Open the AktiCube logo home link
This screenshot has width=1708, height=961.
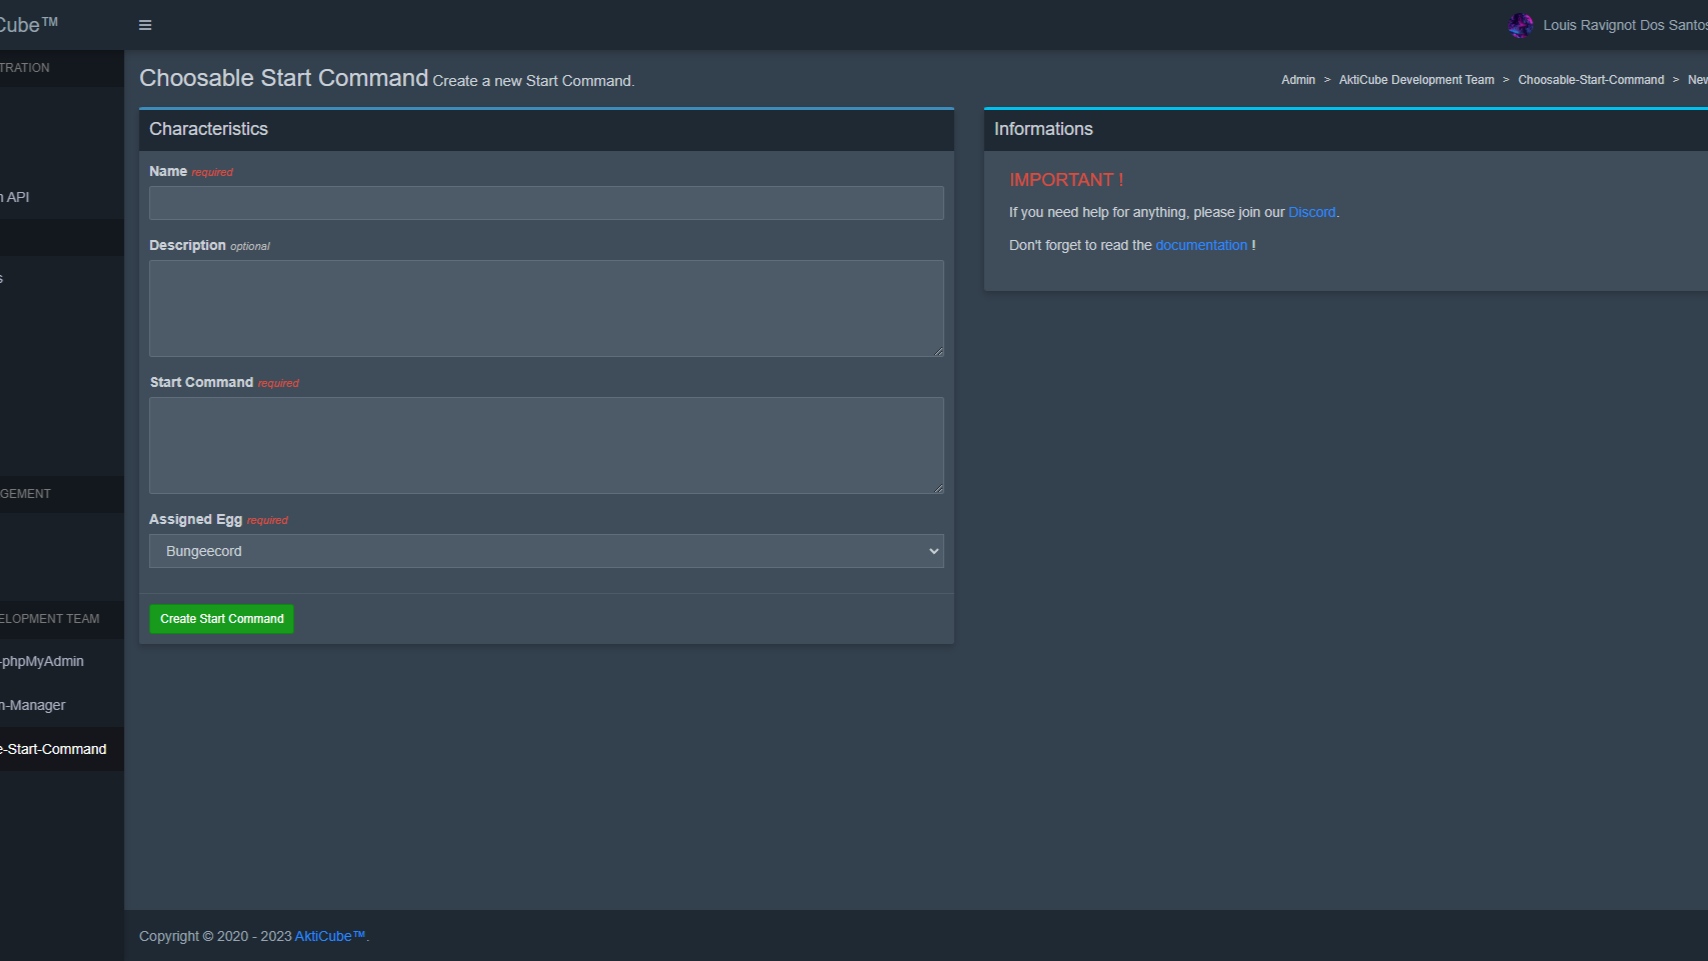point(29,25)
